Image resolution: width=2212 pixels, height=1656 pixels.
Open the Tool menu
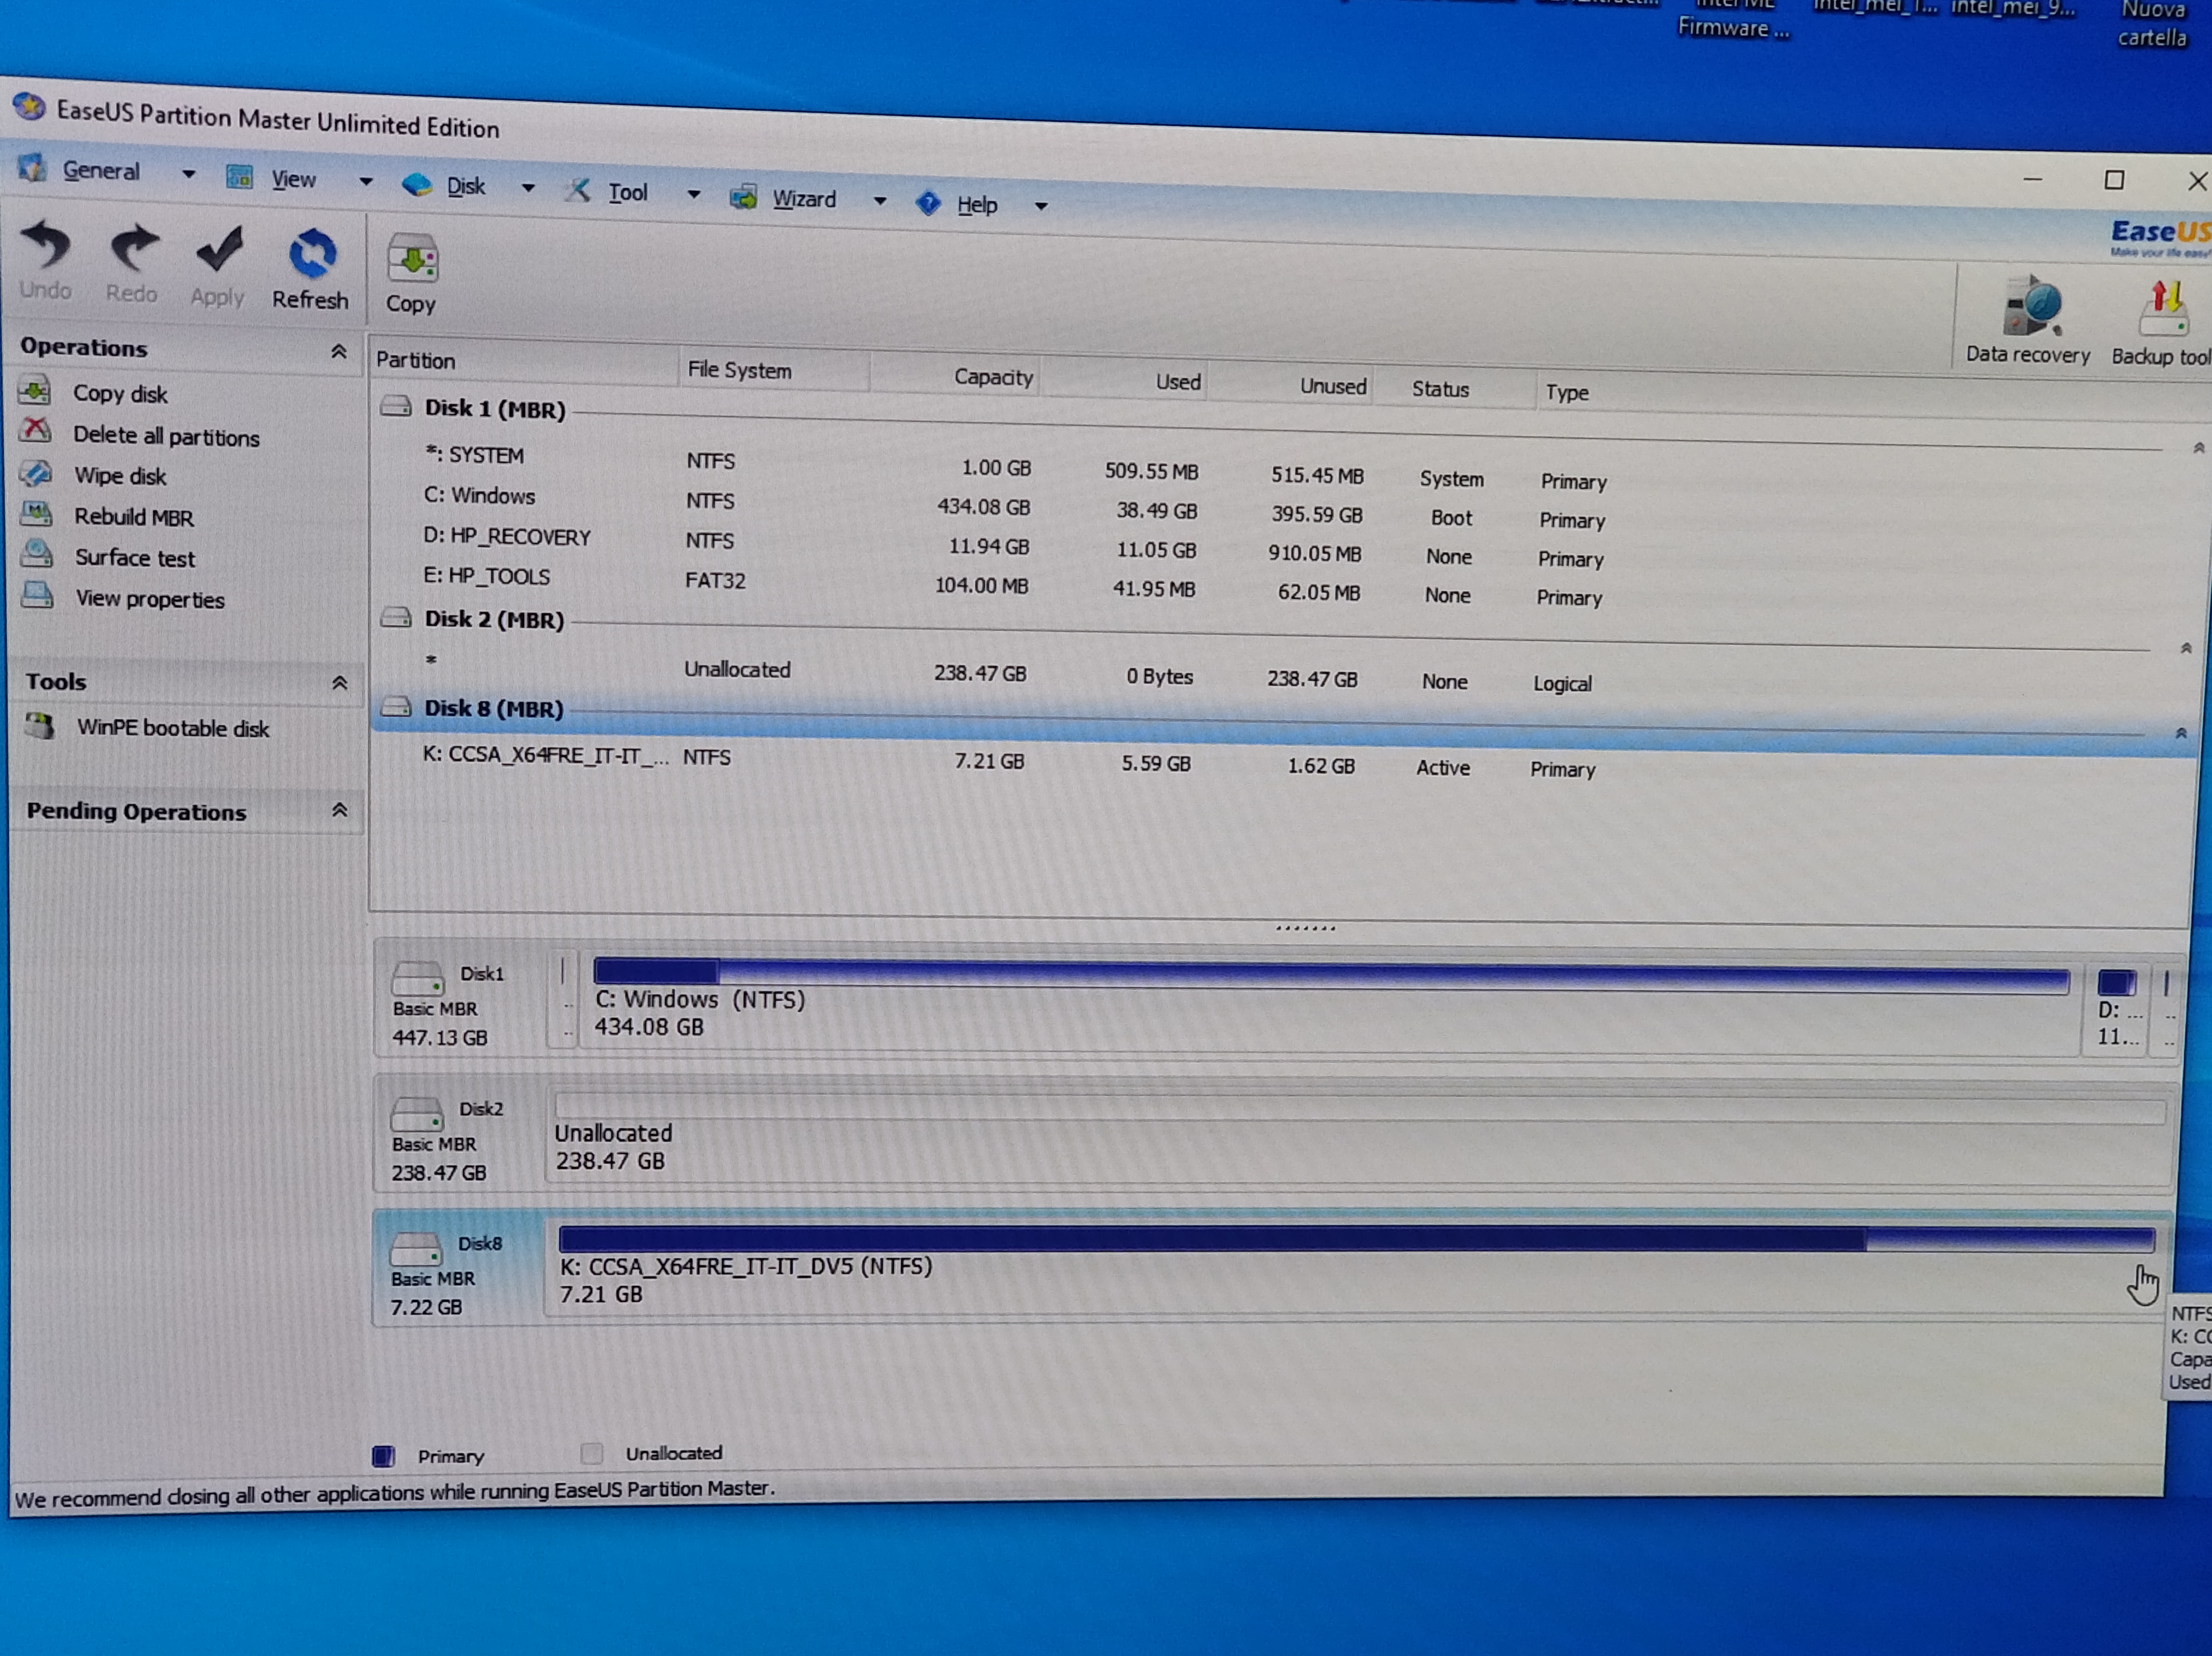[x=628, y=192]
